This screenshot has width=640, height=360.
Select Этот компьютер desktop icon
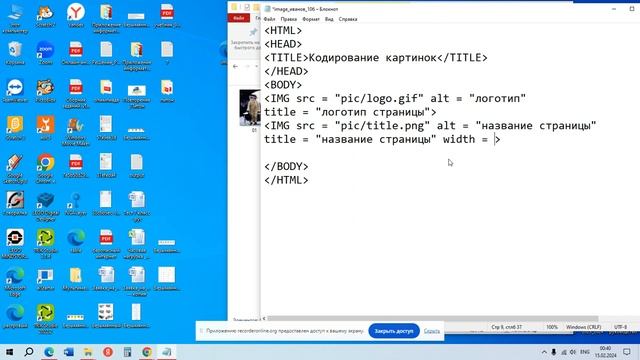point(15,17)
